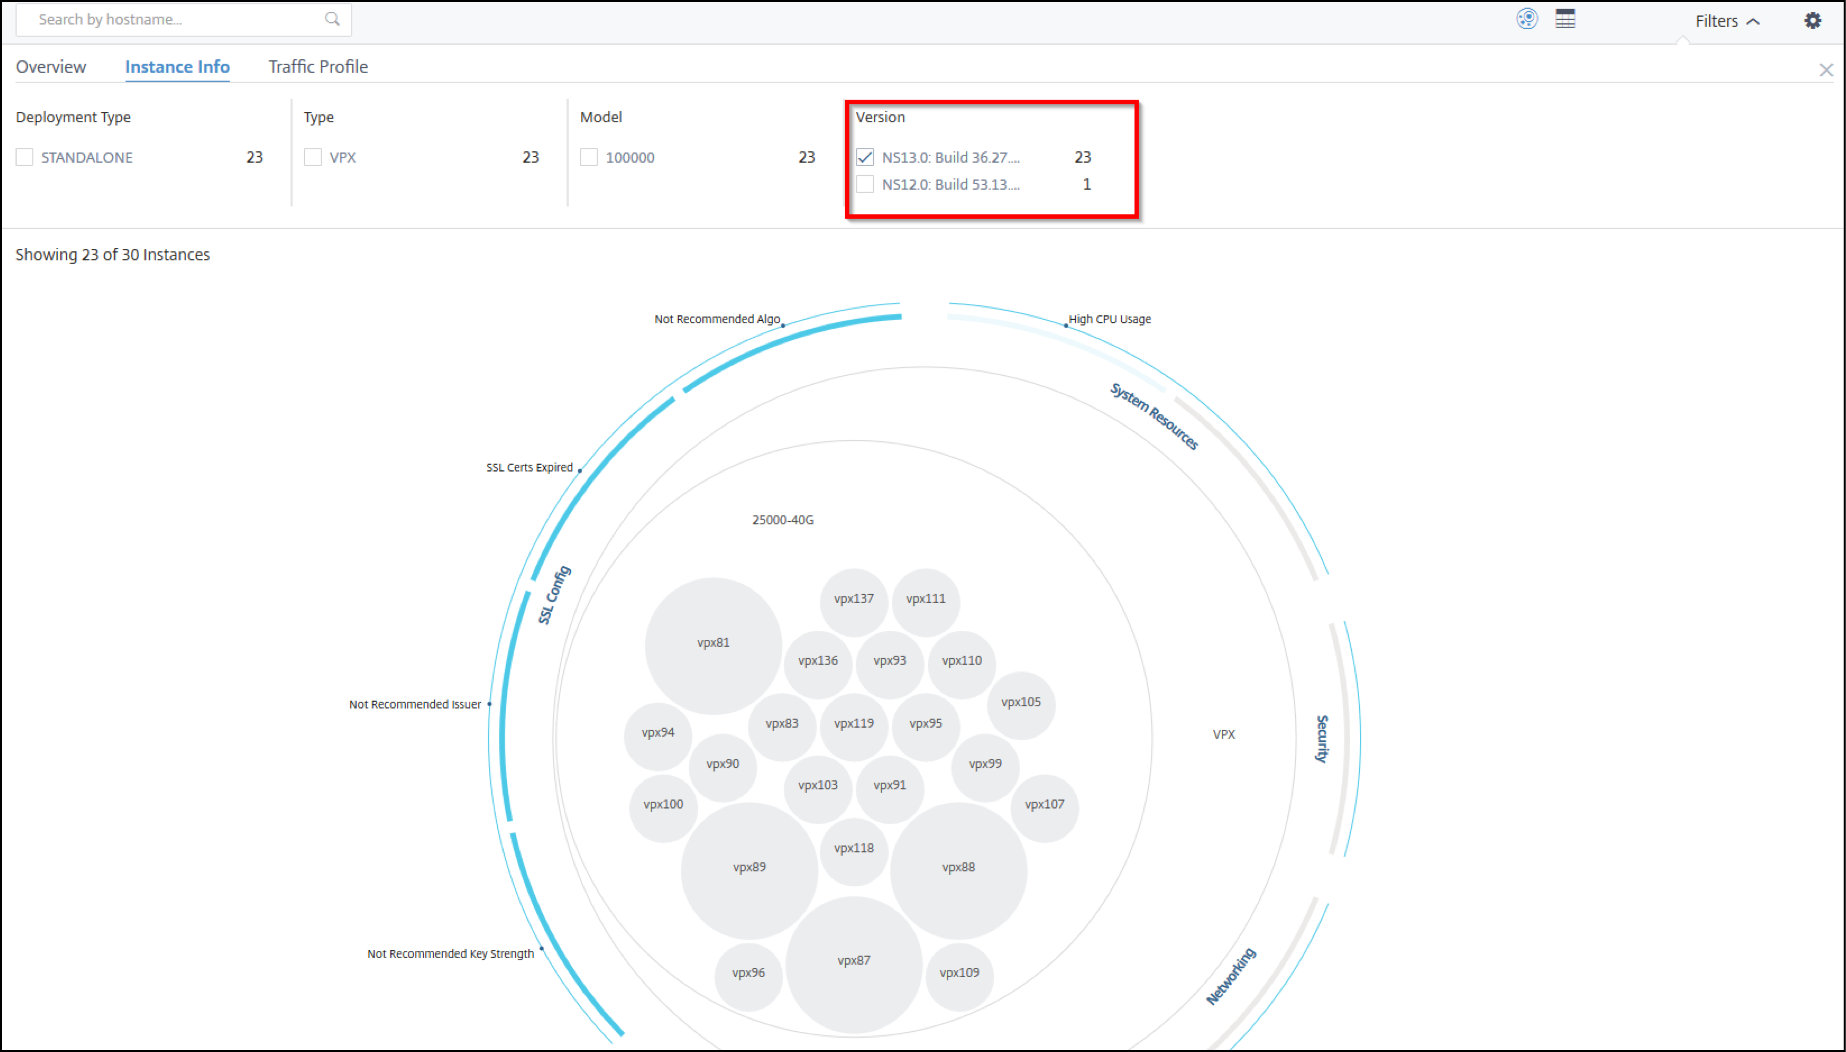Click the vpx105 instance bubble
The height and width of the screenshot is (1052, 1846).
coord(1021,704)
